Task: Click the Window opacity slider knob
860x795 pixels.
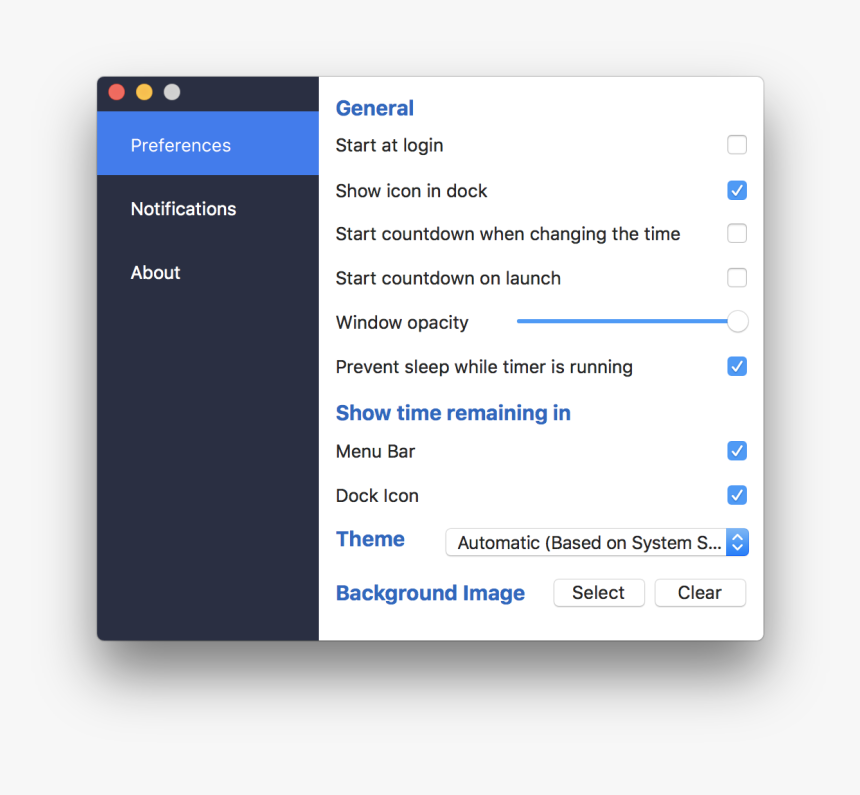Action: click(738, 322)
